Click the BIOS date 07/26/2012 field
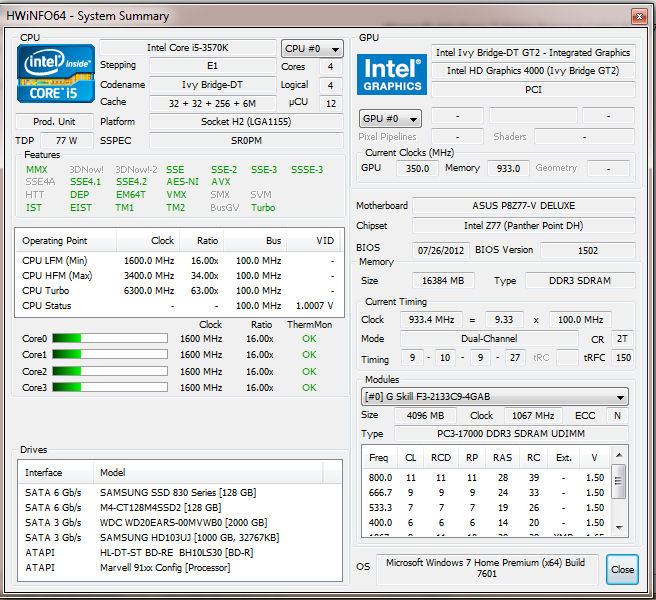656x600 pixels. (441, 250)
